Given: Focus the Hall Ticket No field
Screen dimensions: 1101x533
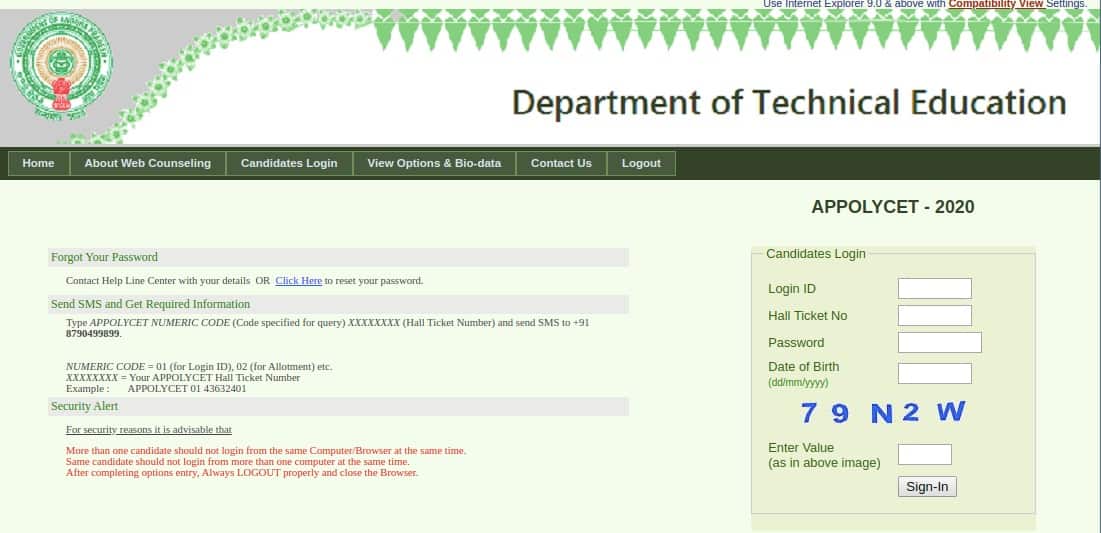Looking at the screenshot, I should point(935,315).
